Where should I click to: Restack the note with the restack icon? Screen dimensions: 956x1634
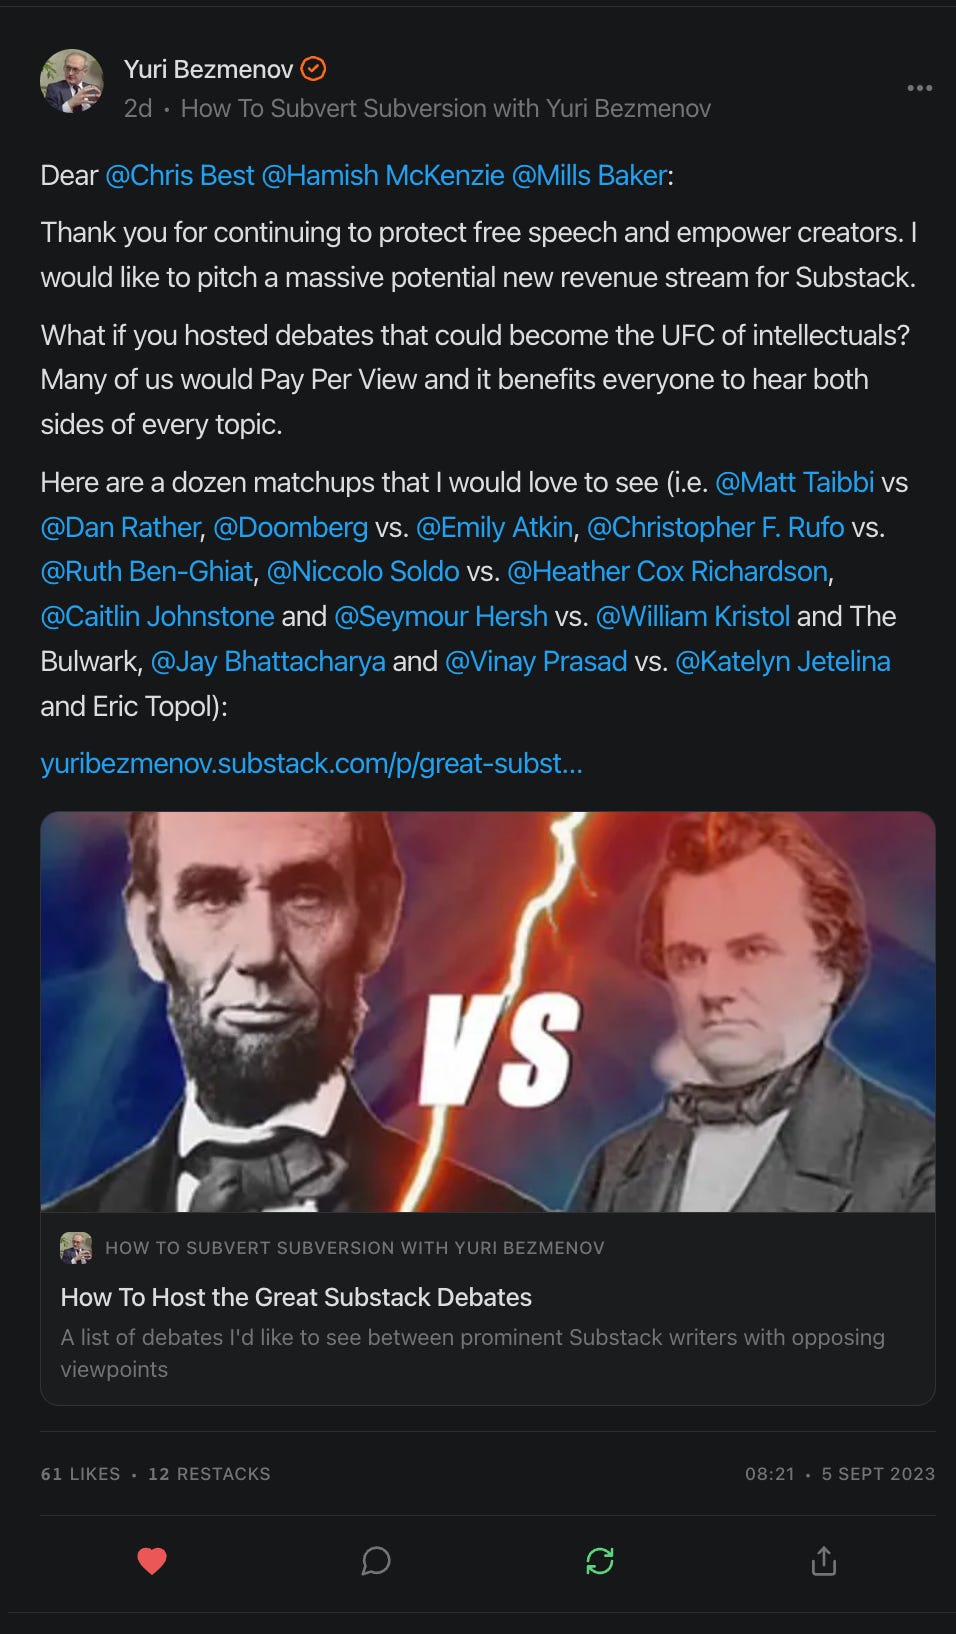pyautogui.click(x=599, y=1559)
